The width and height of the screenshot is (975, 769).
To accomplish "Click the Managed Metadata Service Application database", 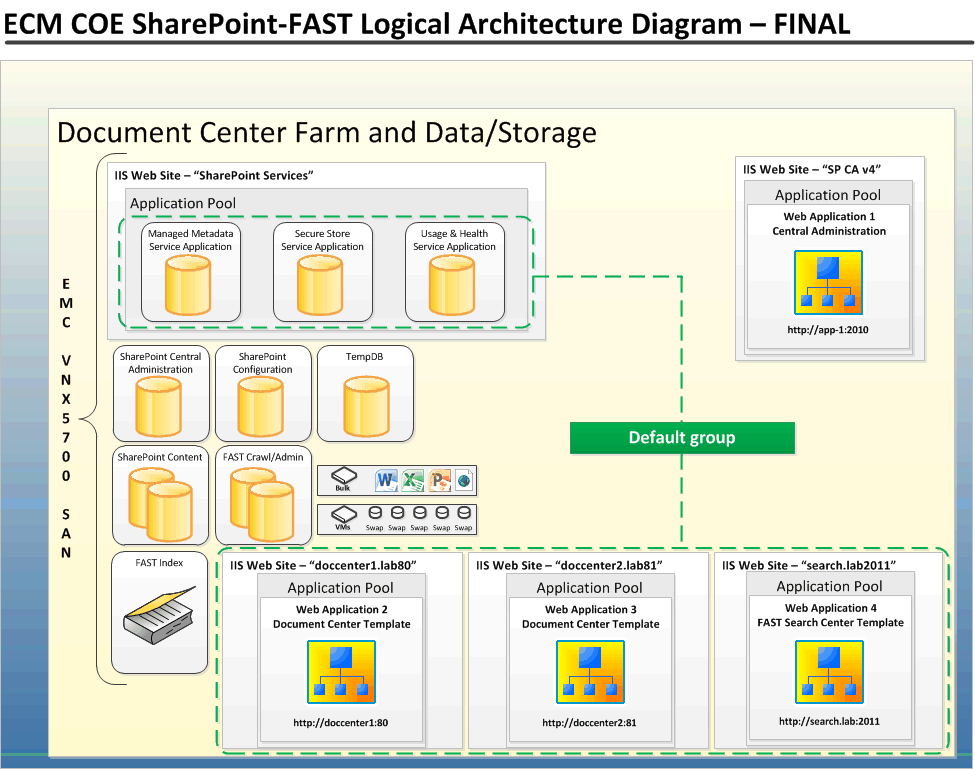I will click(189, 285).
